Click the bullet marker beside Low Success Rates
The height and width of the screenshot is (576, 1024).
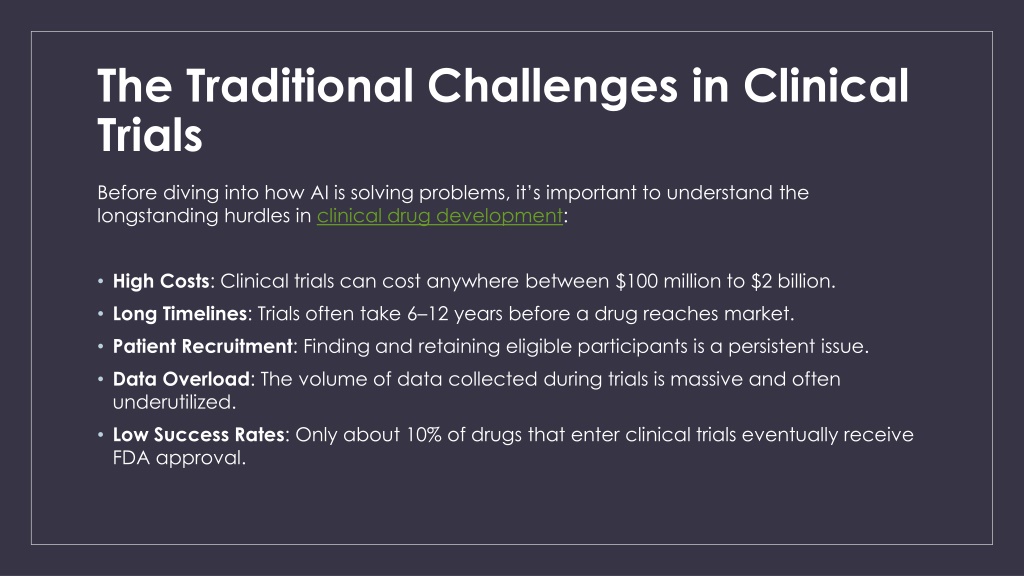[101, 435]
